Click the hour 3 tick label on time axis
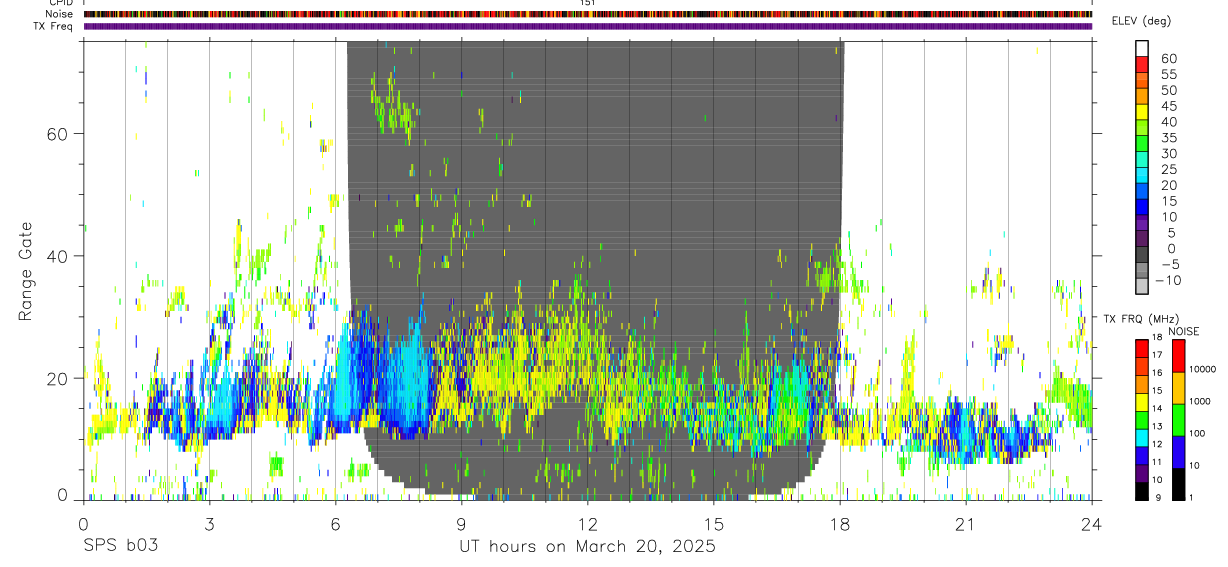 pos(209,523)
